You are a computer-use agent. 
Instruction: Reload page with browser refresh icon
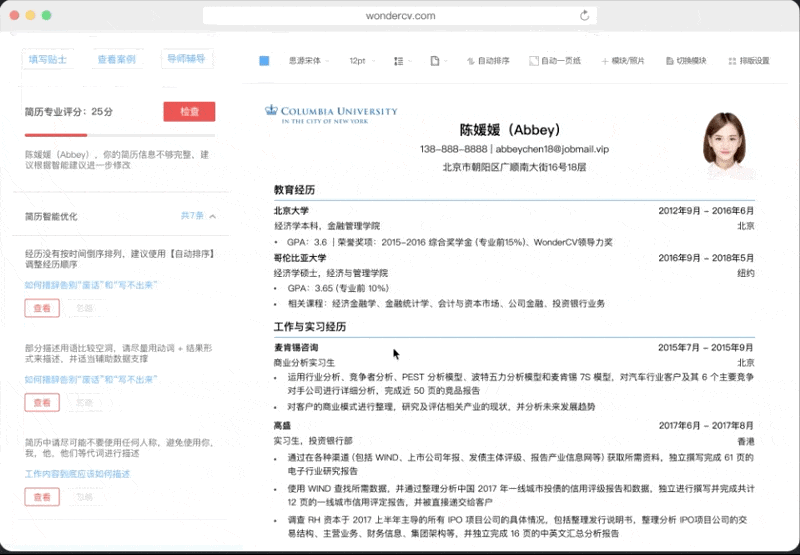point(585,15)
